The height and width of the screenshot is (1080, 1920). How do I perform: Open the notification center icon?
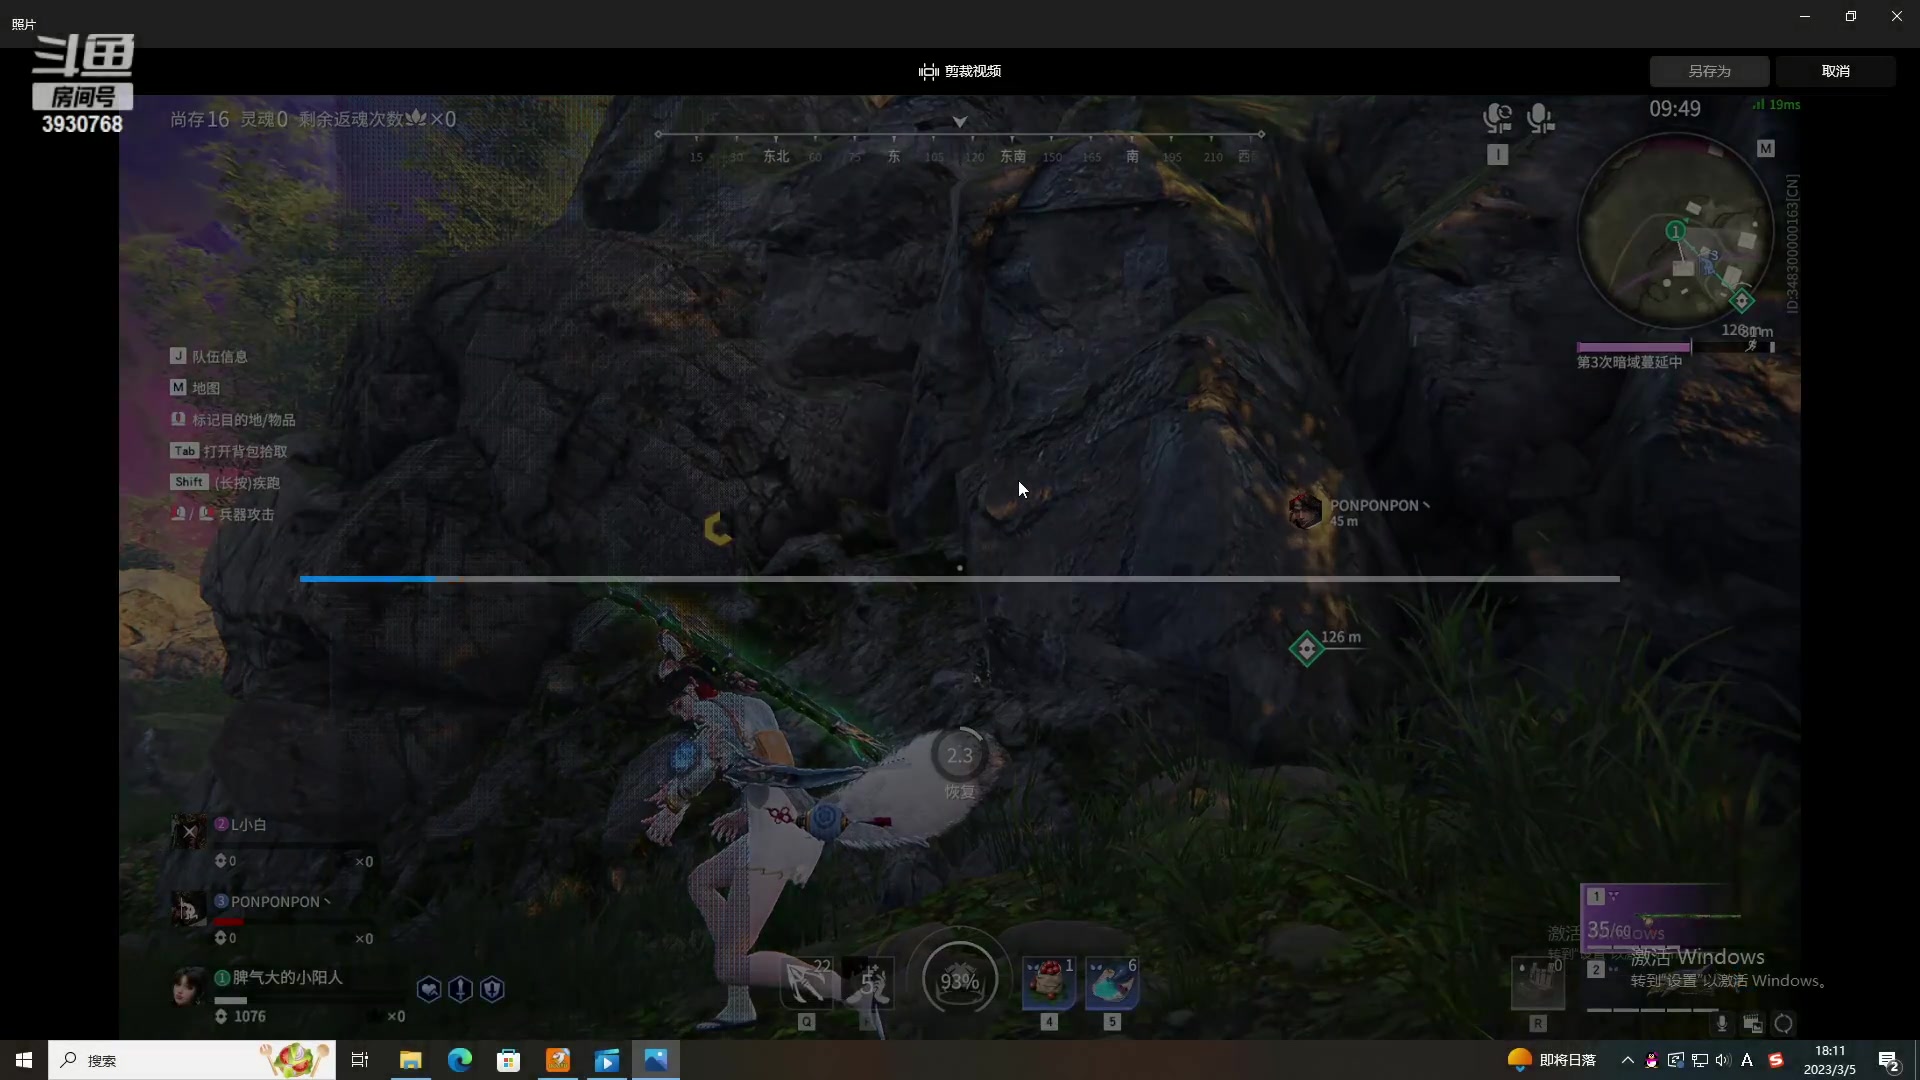(x=1888, y=1060)
